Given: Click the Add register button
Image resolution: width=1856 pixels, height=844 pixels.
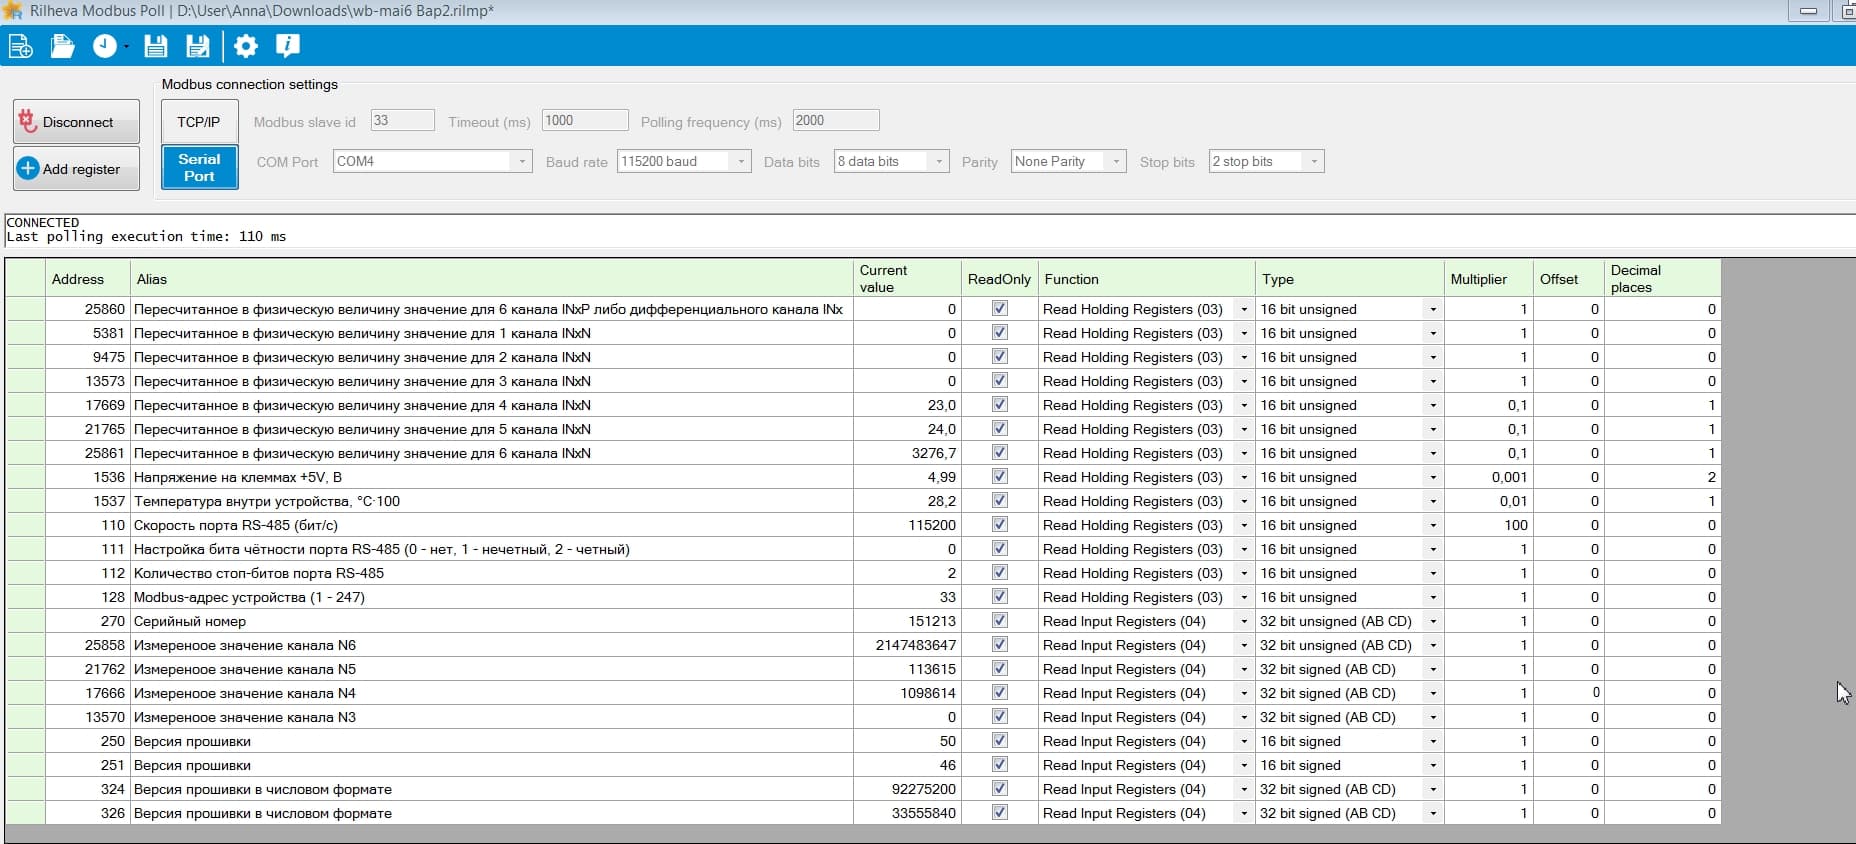Looking at the screenshot, I should 77,169.
